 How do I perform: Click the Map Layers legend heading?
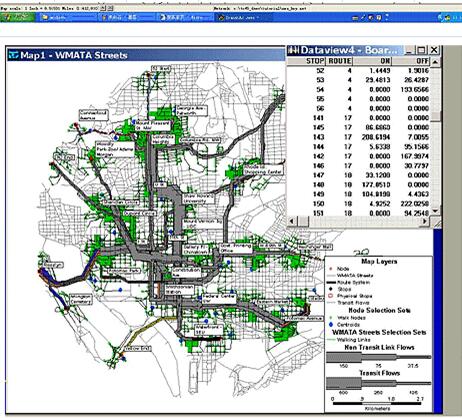pos(379,261)
